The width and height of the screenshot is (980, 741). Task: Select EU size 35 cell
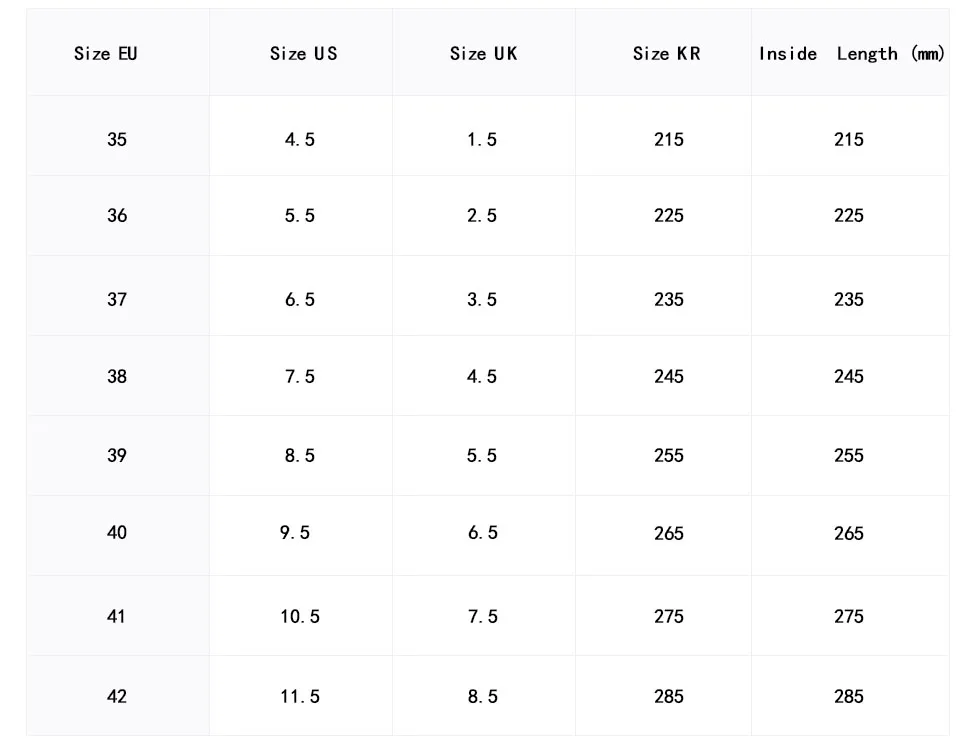point(117,140)
